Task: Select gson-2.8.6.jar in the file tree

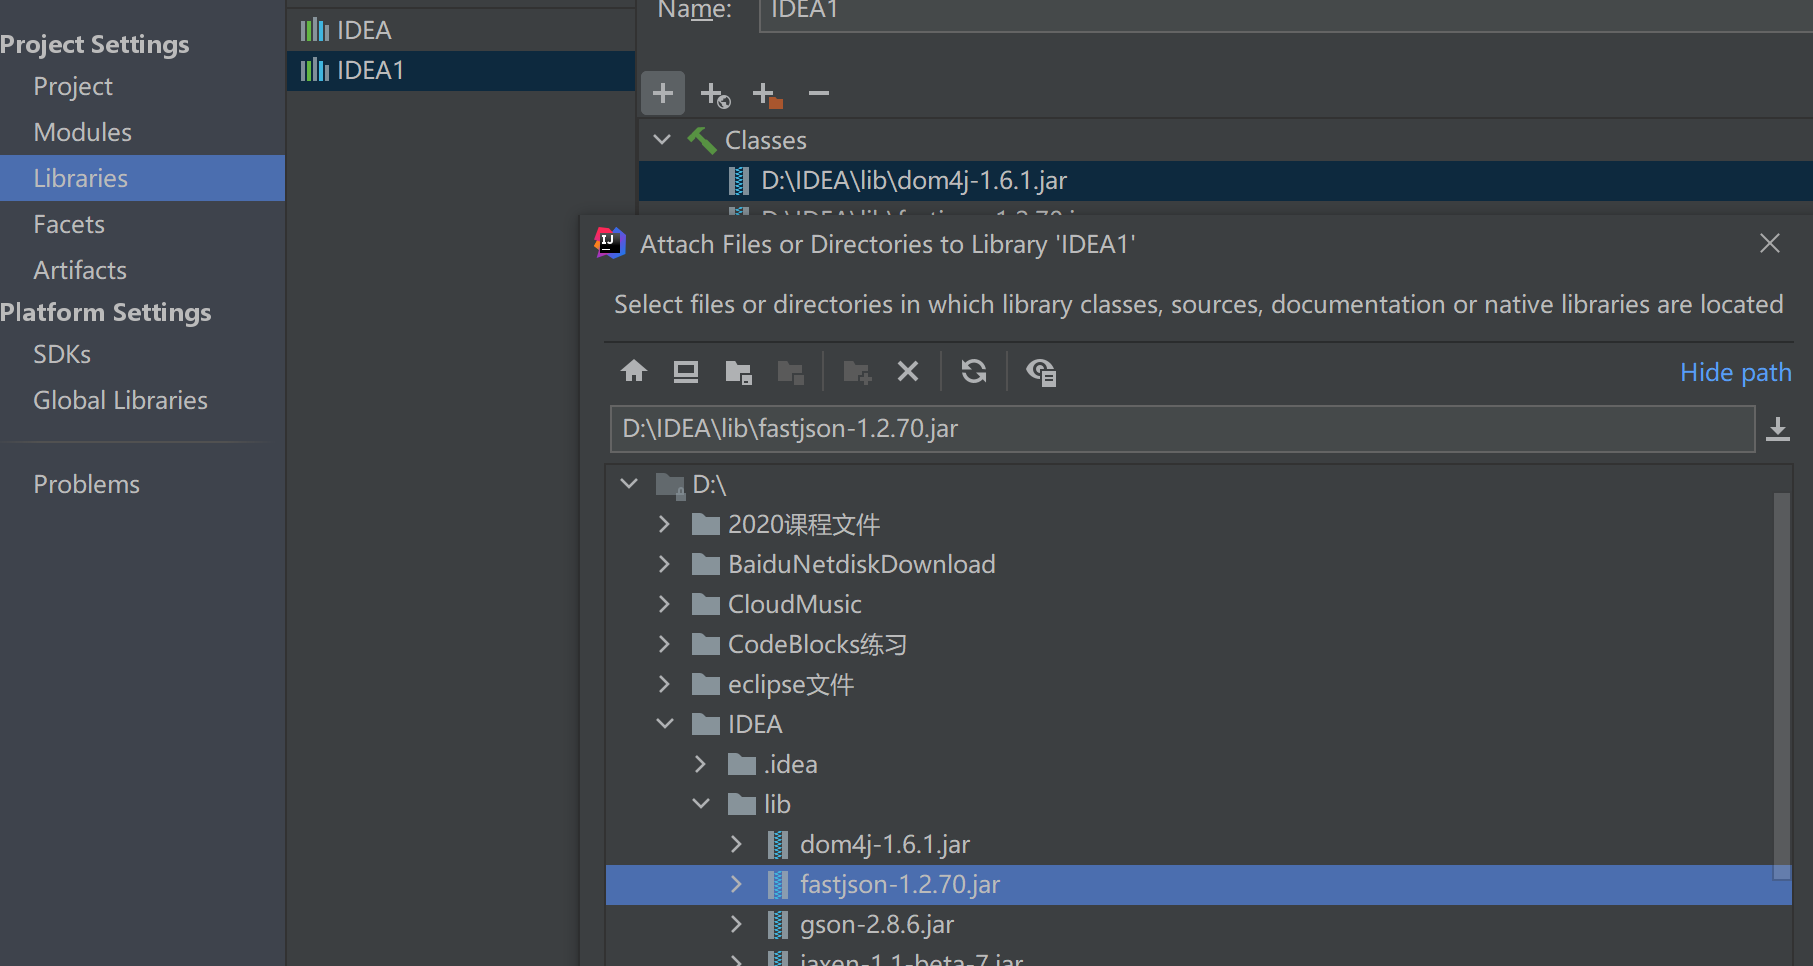Action: 877,924
